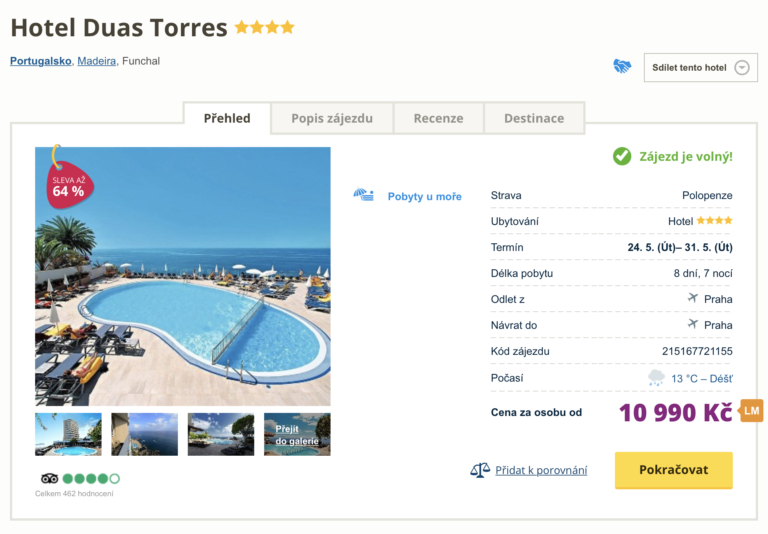Click the TripAdvisor owl rating icon
This screenshot has width=768, height=534.
point(48,478)
